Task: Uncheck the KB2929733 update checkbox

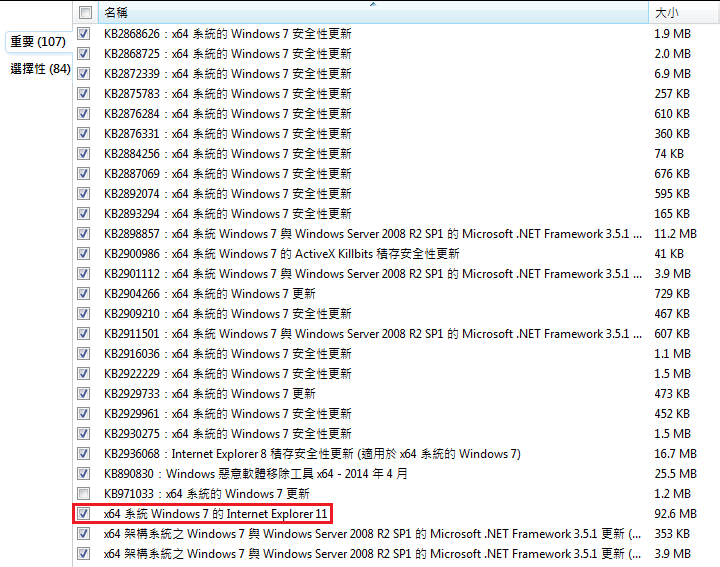Action: (84, 393)
